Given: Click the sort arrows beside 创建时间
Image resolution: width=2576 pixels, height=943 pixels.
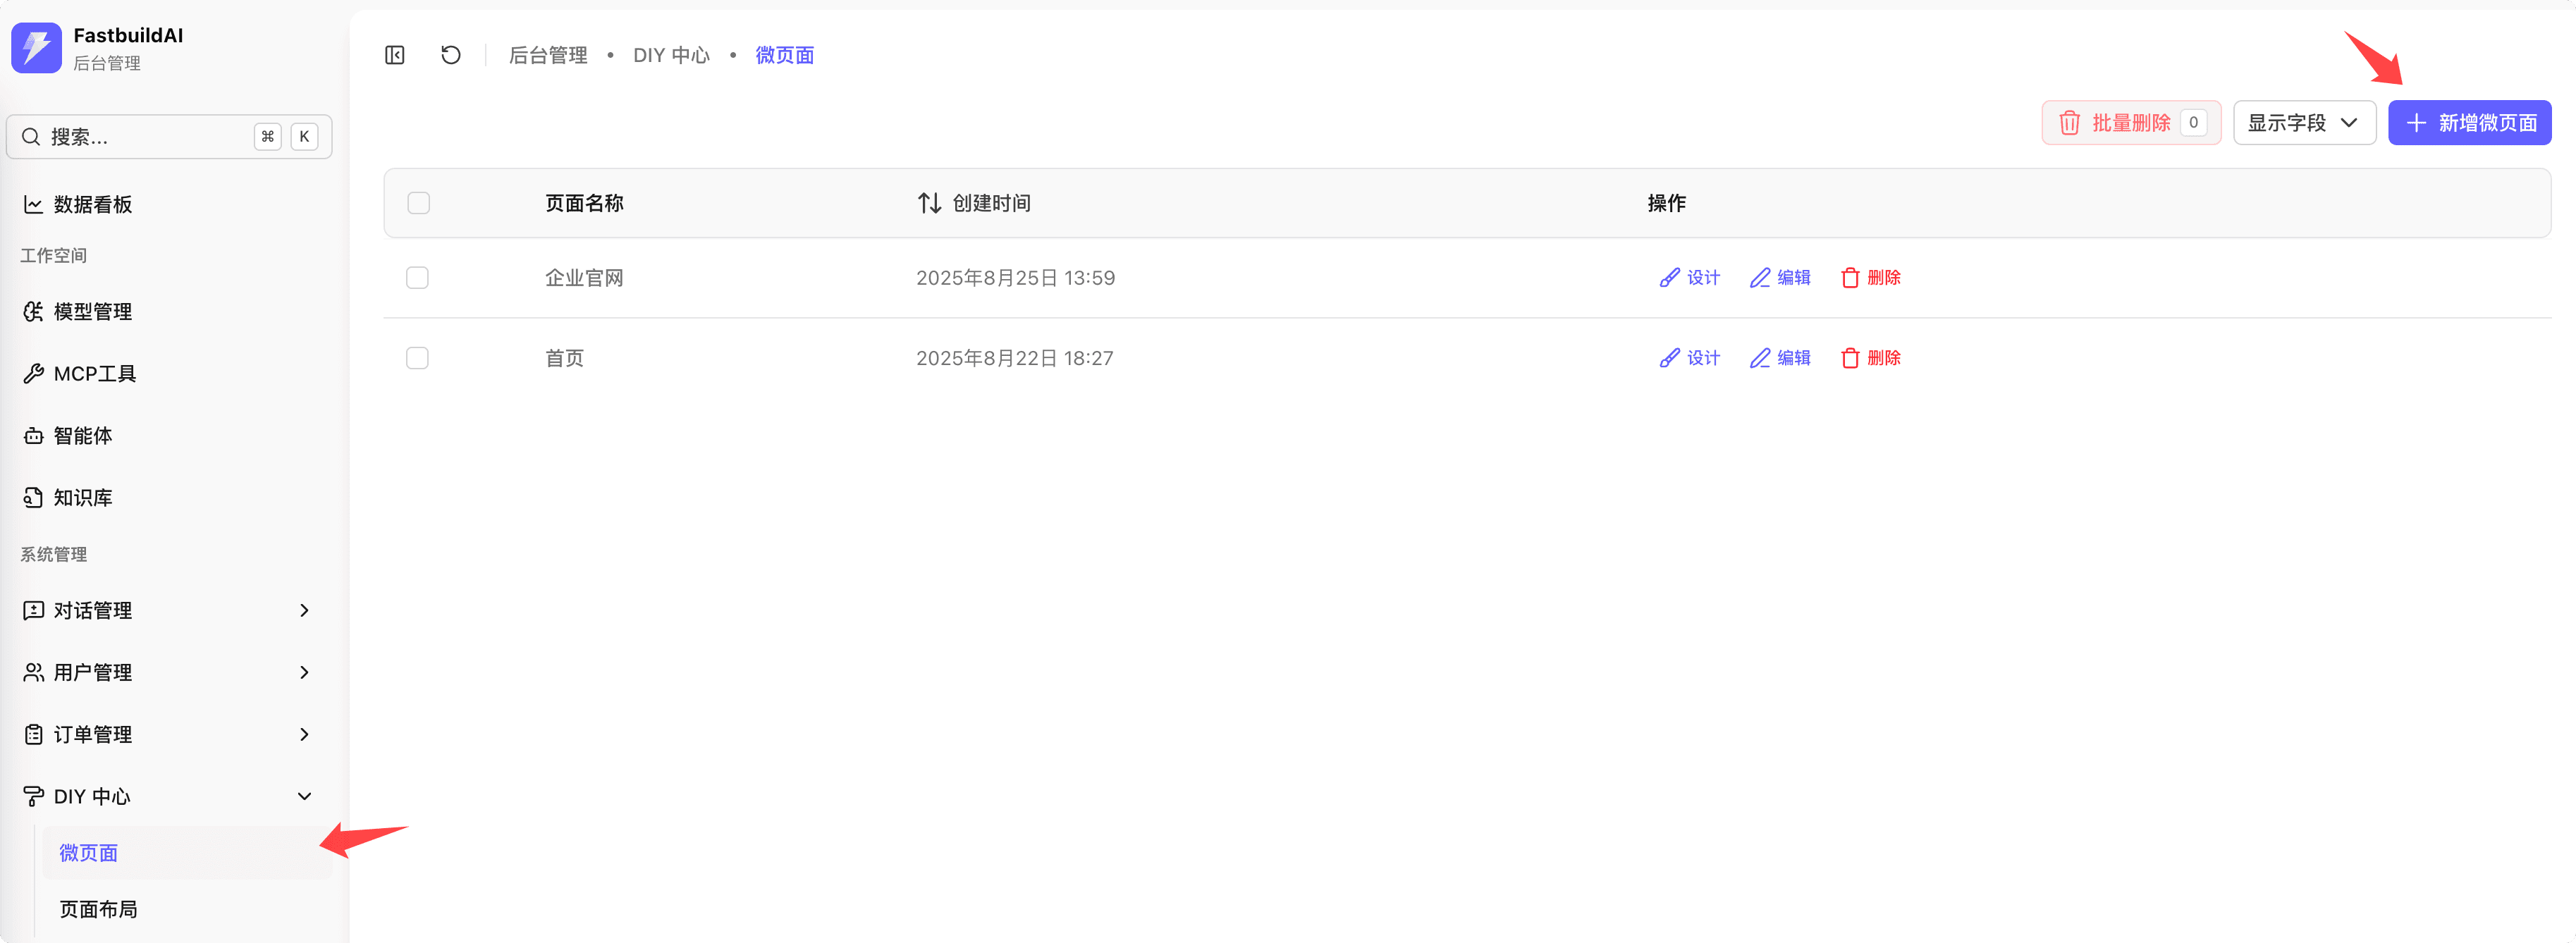Looking at the screenshot, I should click(929, 203).
